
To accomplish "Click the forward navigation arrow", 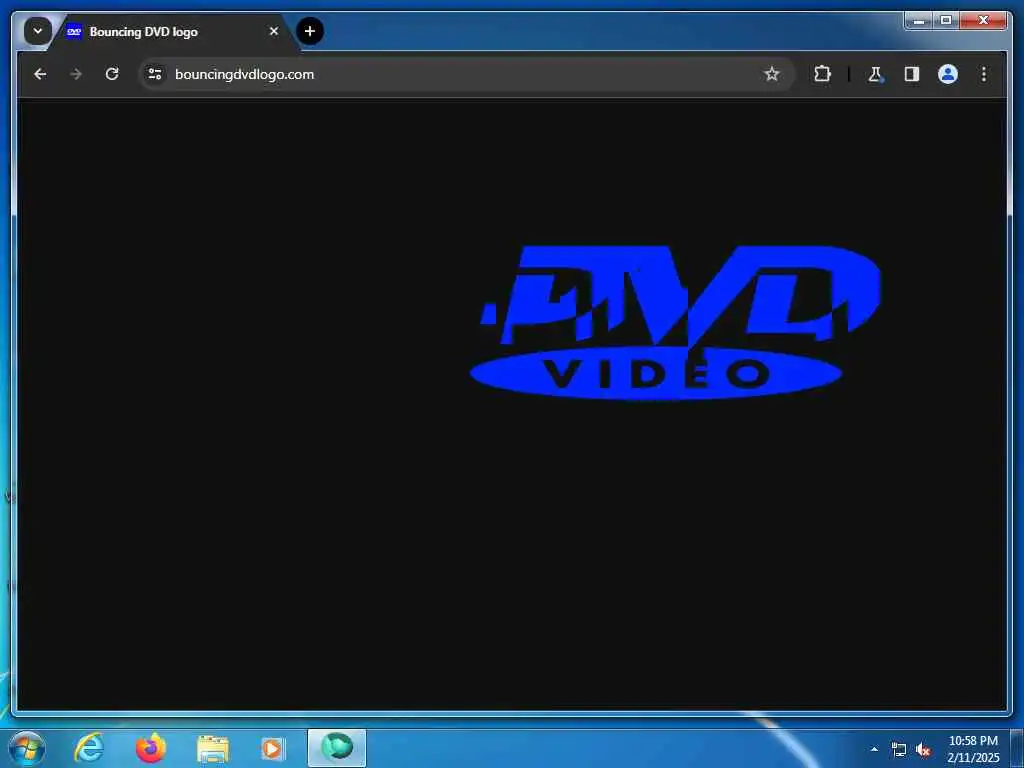I will click(76, 74).
